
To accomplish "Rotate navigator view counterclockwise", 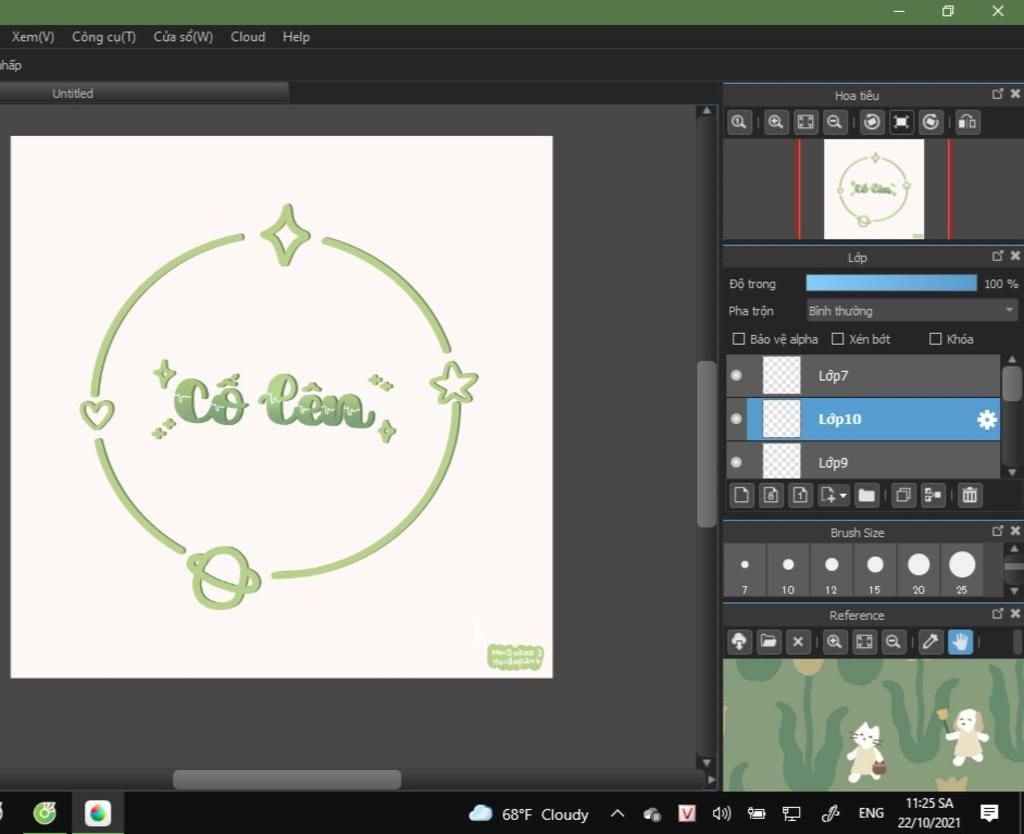I will pyautogui.click(x=871, y=122).
